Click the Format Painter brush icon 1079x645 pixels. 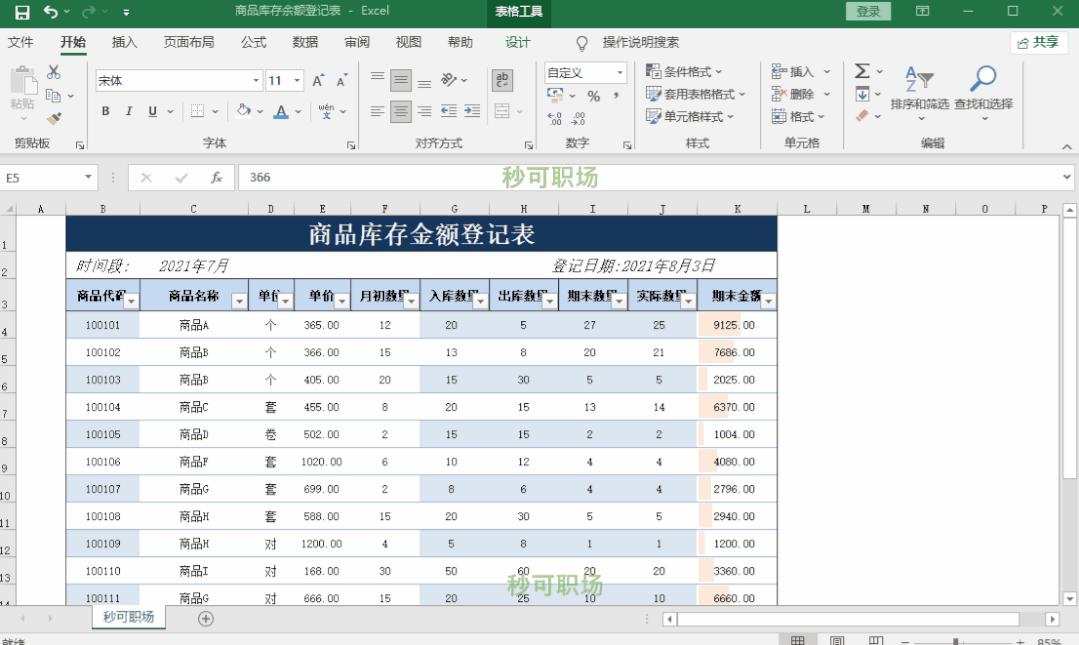[54, 118]
